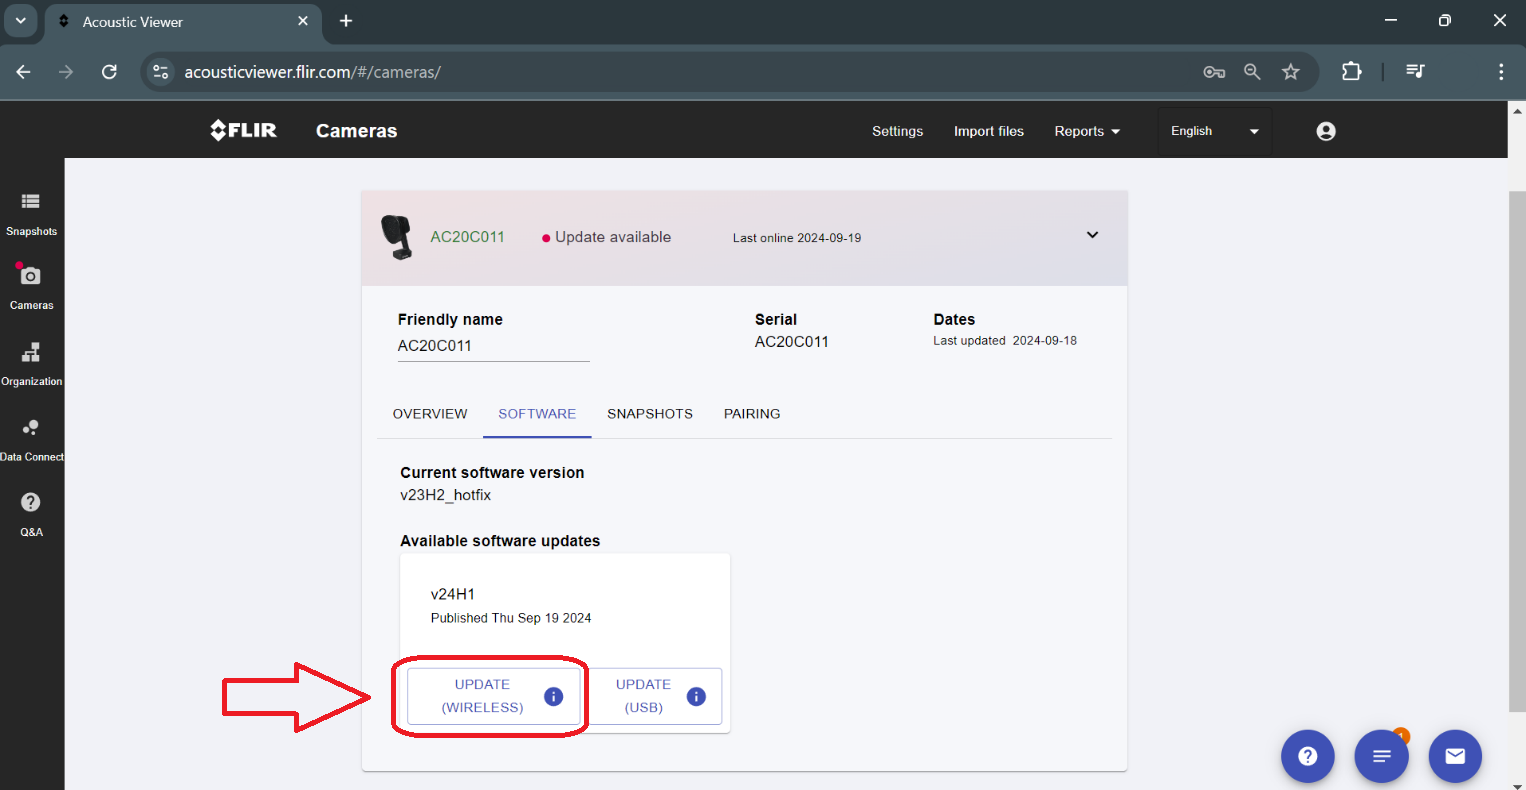The height and width of the screenshot is (790, 1526).
Task: Open the English language dropdown
Action: pos(1214,131)
